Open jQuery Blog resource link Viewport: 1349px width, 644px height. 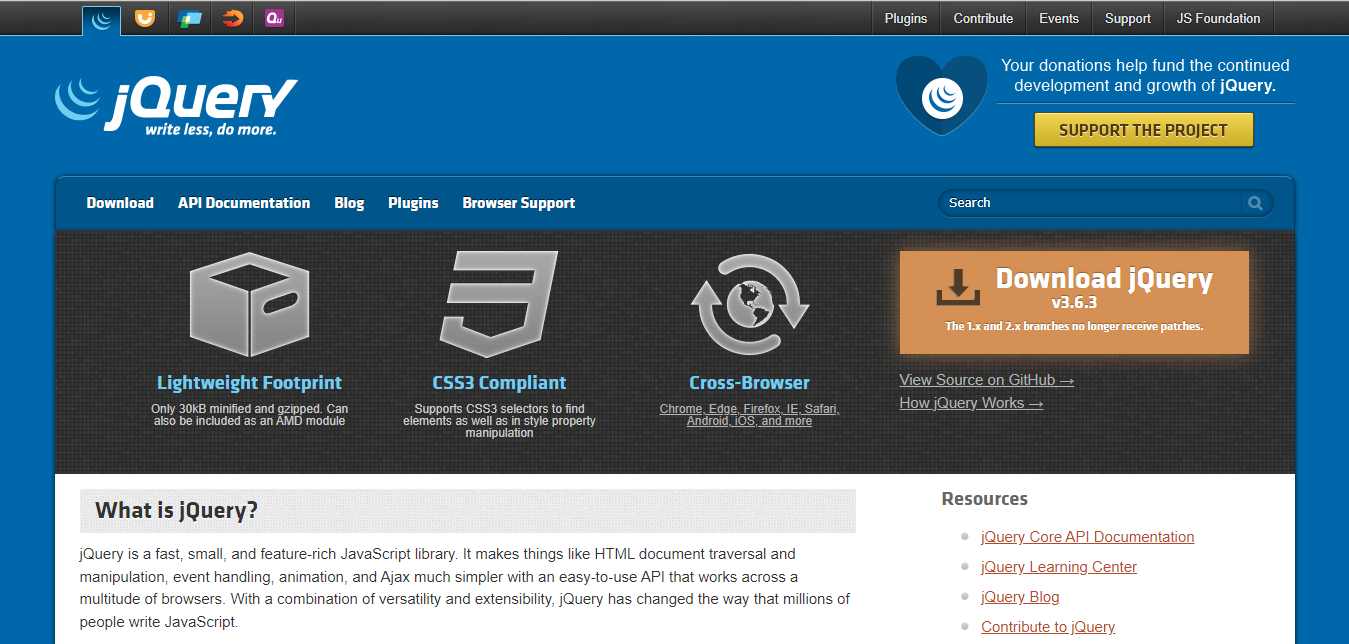[1020, 597]
